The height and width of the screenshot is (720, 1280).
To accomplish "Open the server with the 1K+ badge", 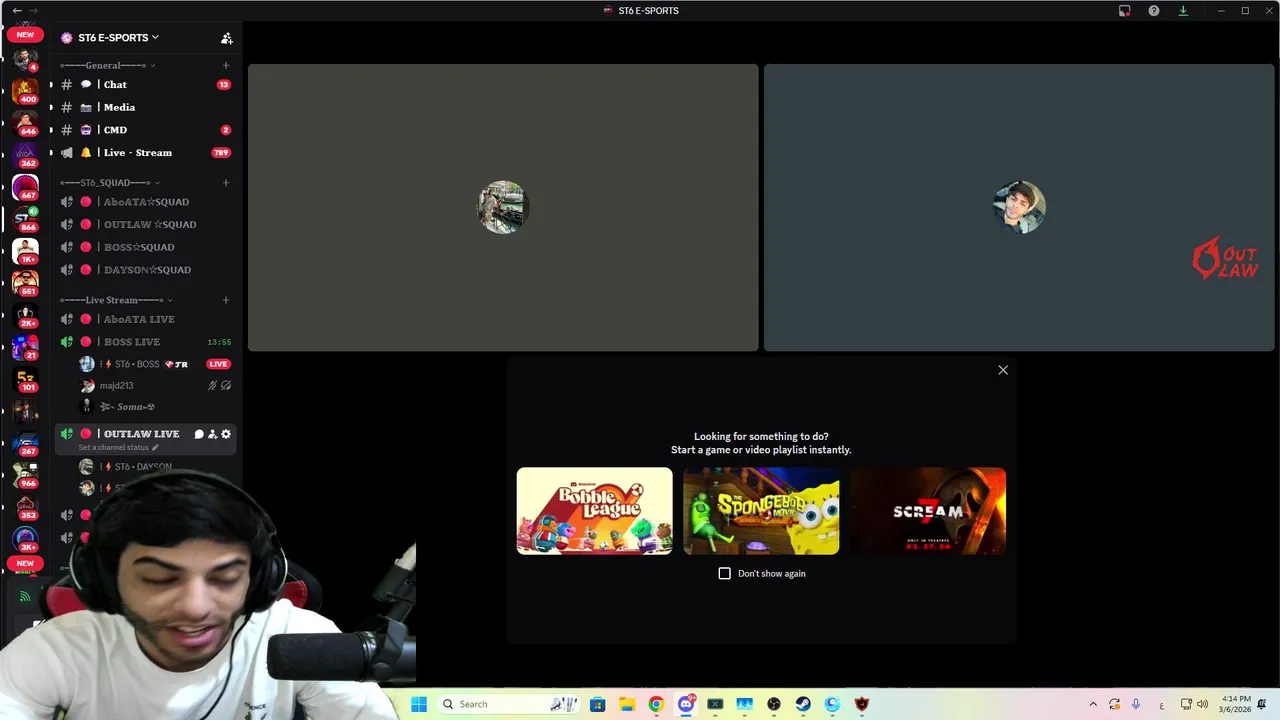I will click(25, 250).
